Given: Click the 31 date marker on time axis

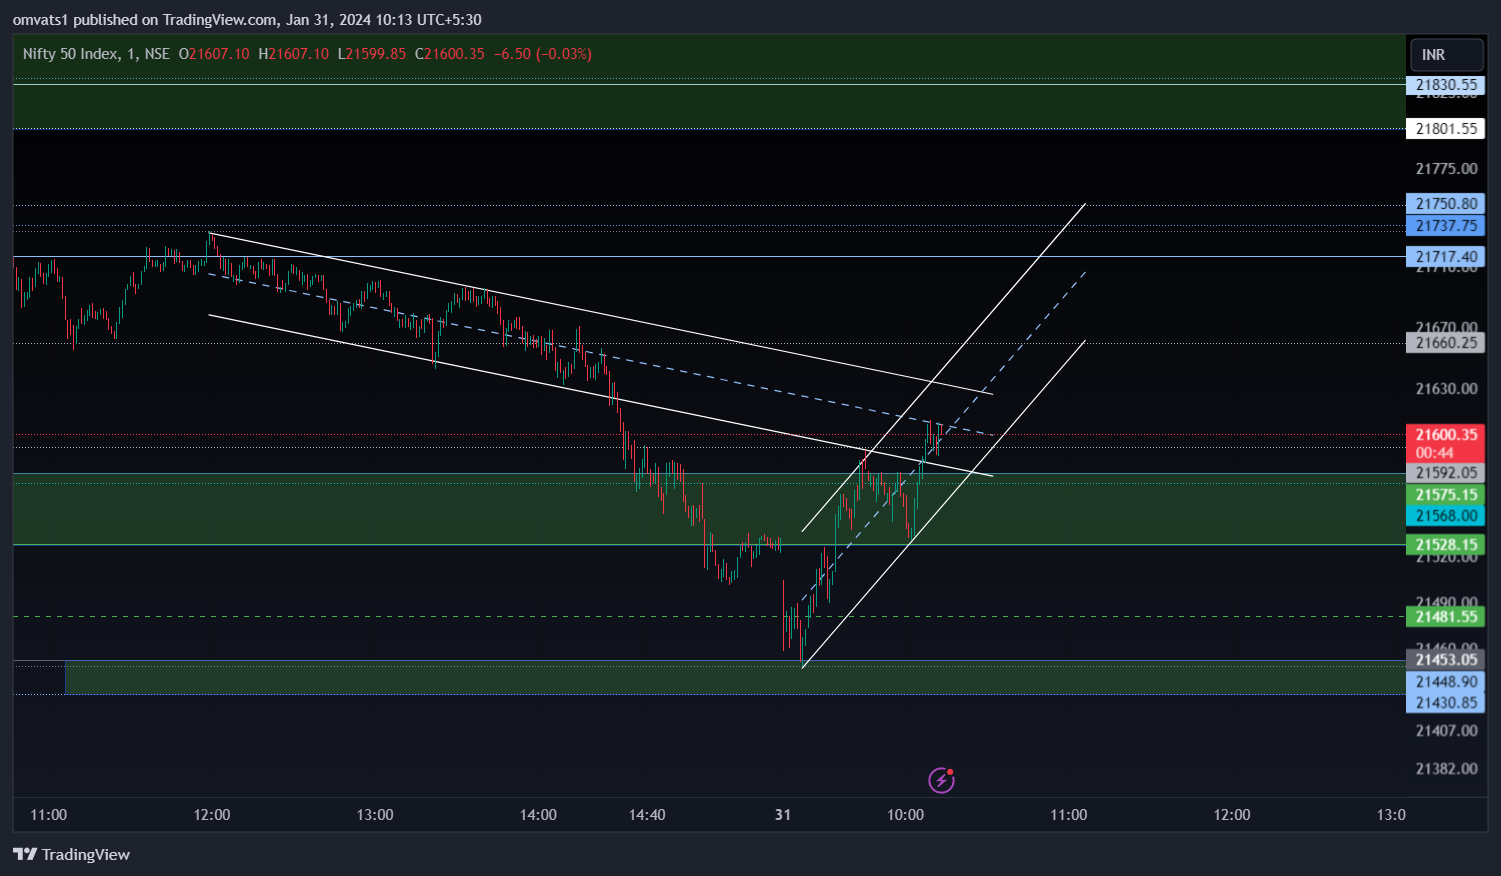Looking at the screenshot, I should pos(783,815).
